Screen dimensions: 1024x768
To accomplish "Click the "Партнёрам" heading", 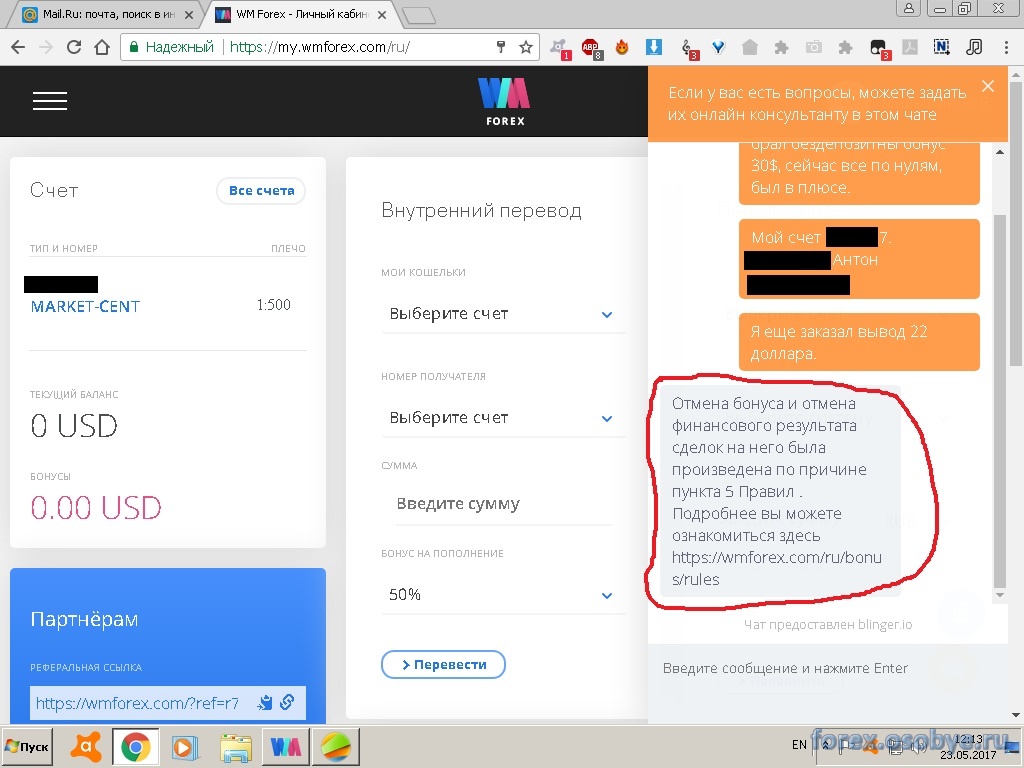I will (x=84, y=619).
